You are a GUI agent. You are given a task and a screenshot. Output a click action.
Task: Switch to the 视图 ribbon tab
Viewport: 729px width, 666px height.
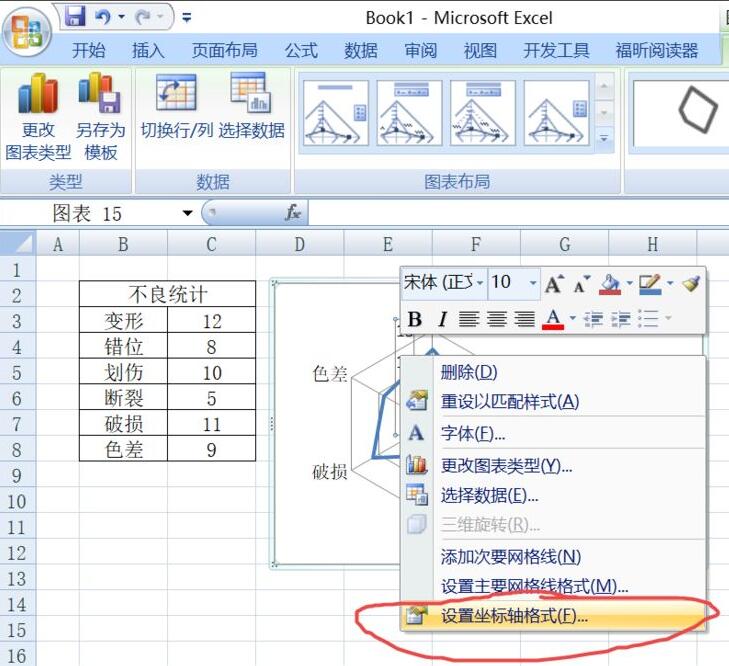click(480, 50)
